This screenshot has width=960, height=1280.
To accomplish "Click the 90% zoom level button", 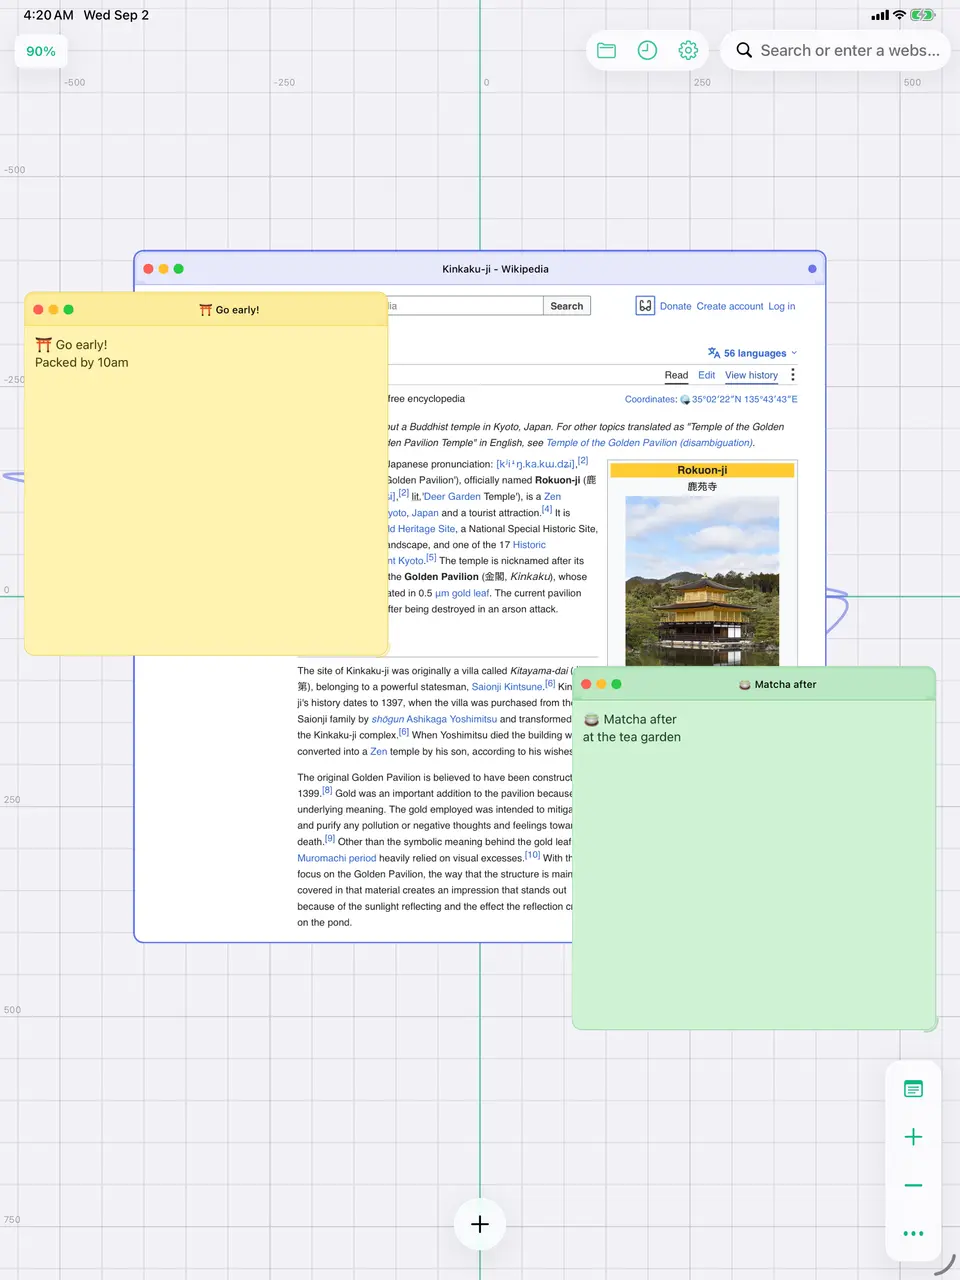I will click(x=41, y=51).
